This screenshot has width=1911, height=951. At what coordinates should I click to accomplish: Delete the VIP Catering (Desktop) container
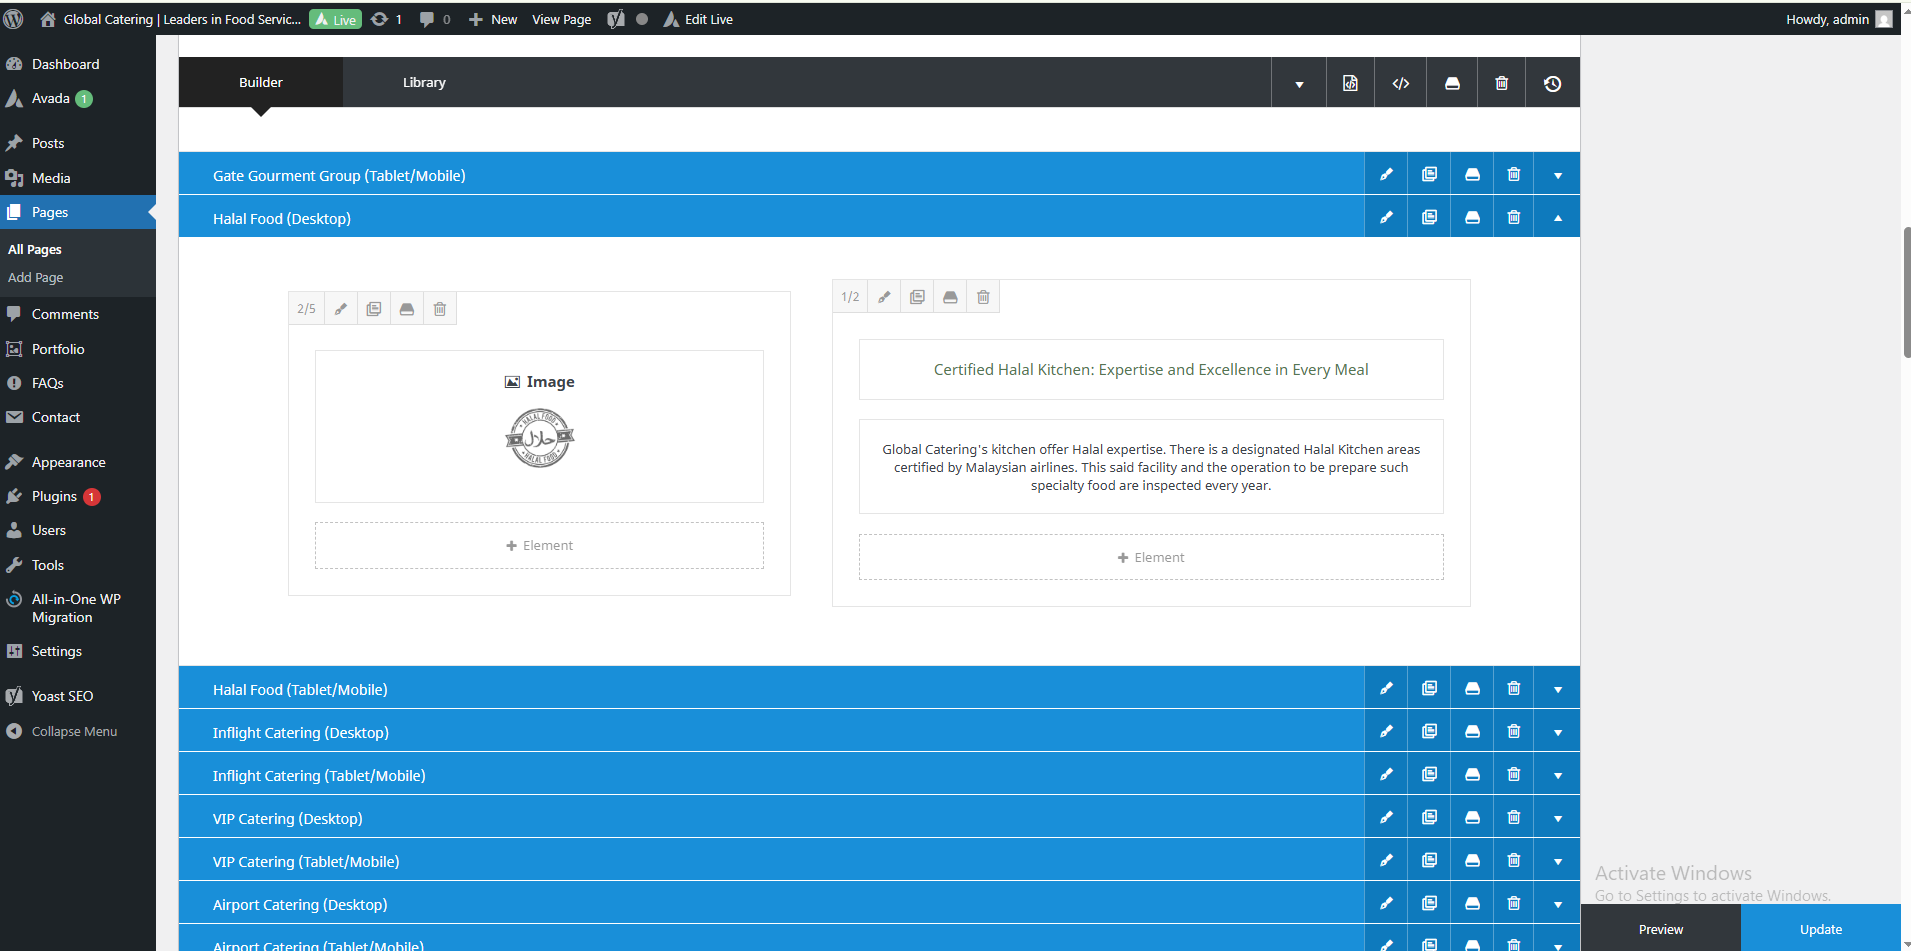click(1514, 818)
